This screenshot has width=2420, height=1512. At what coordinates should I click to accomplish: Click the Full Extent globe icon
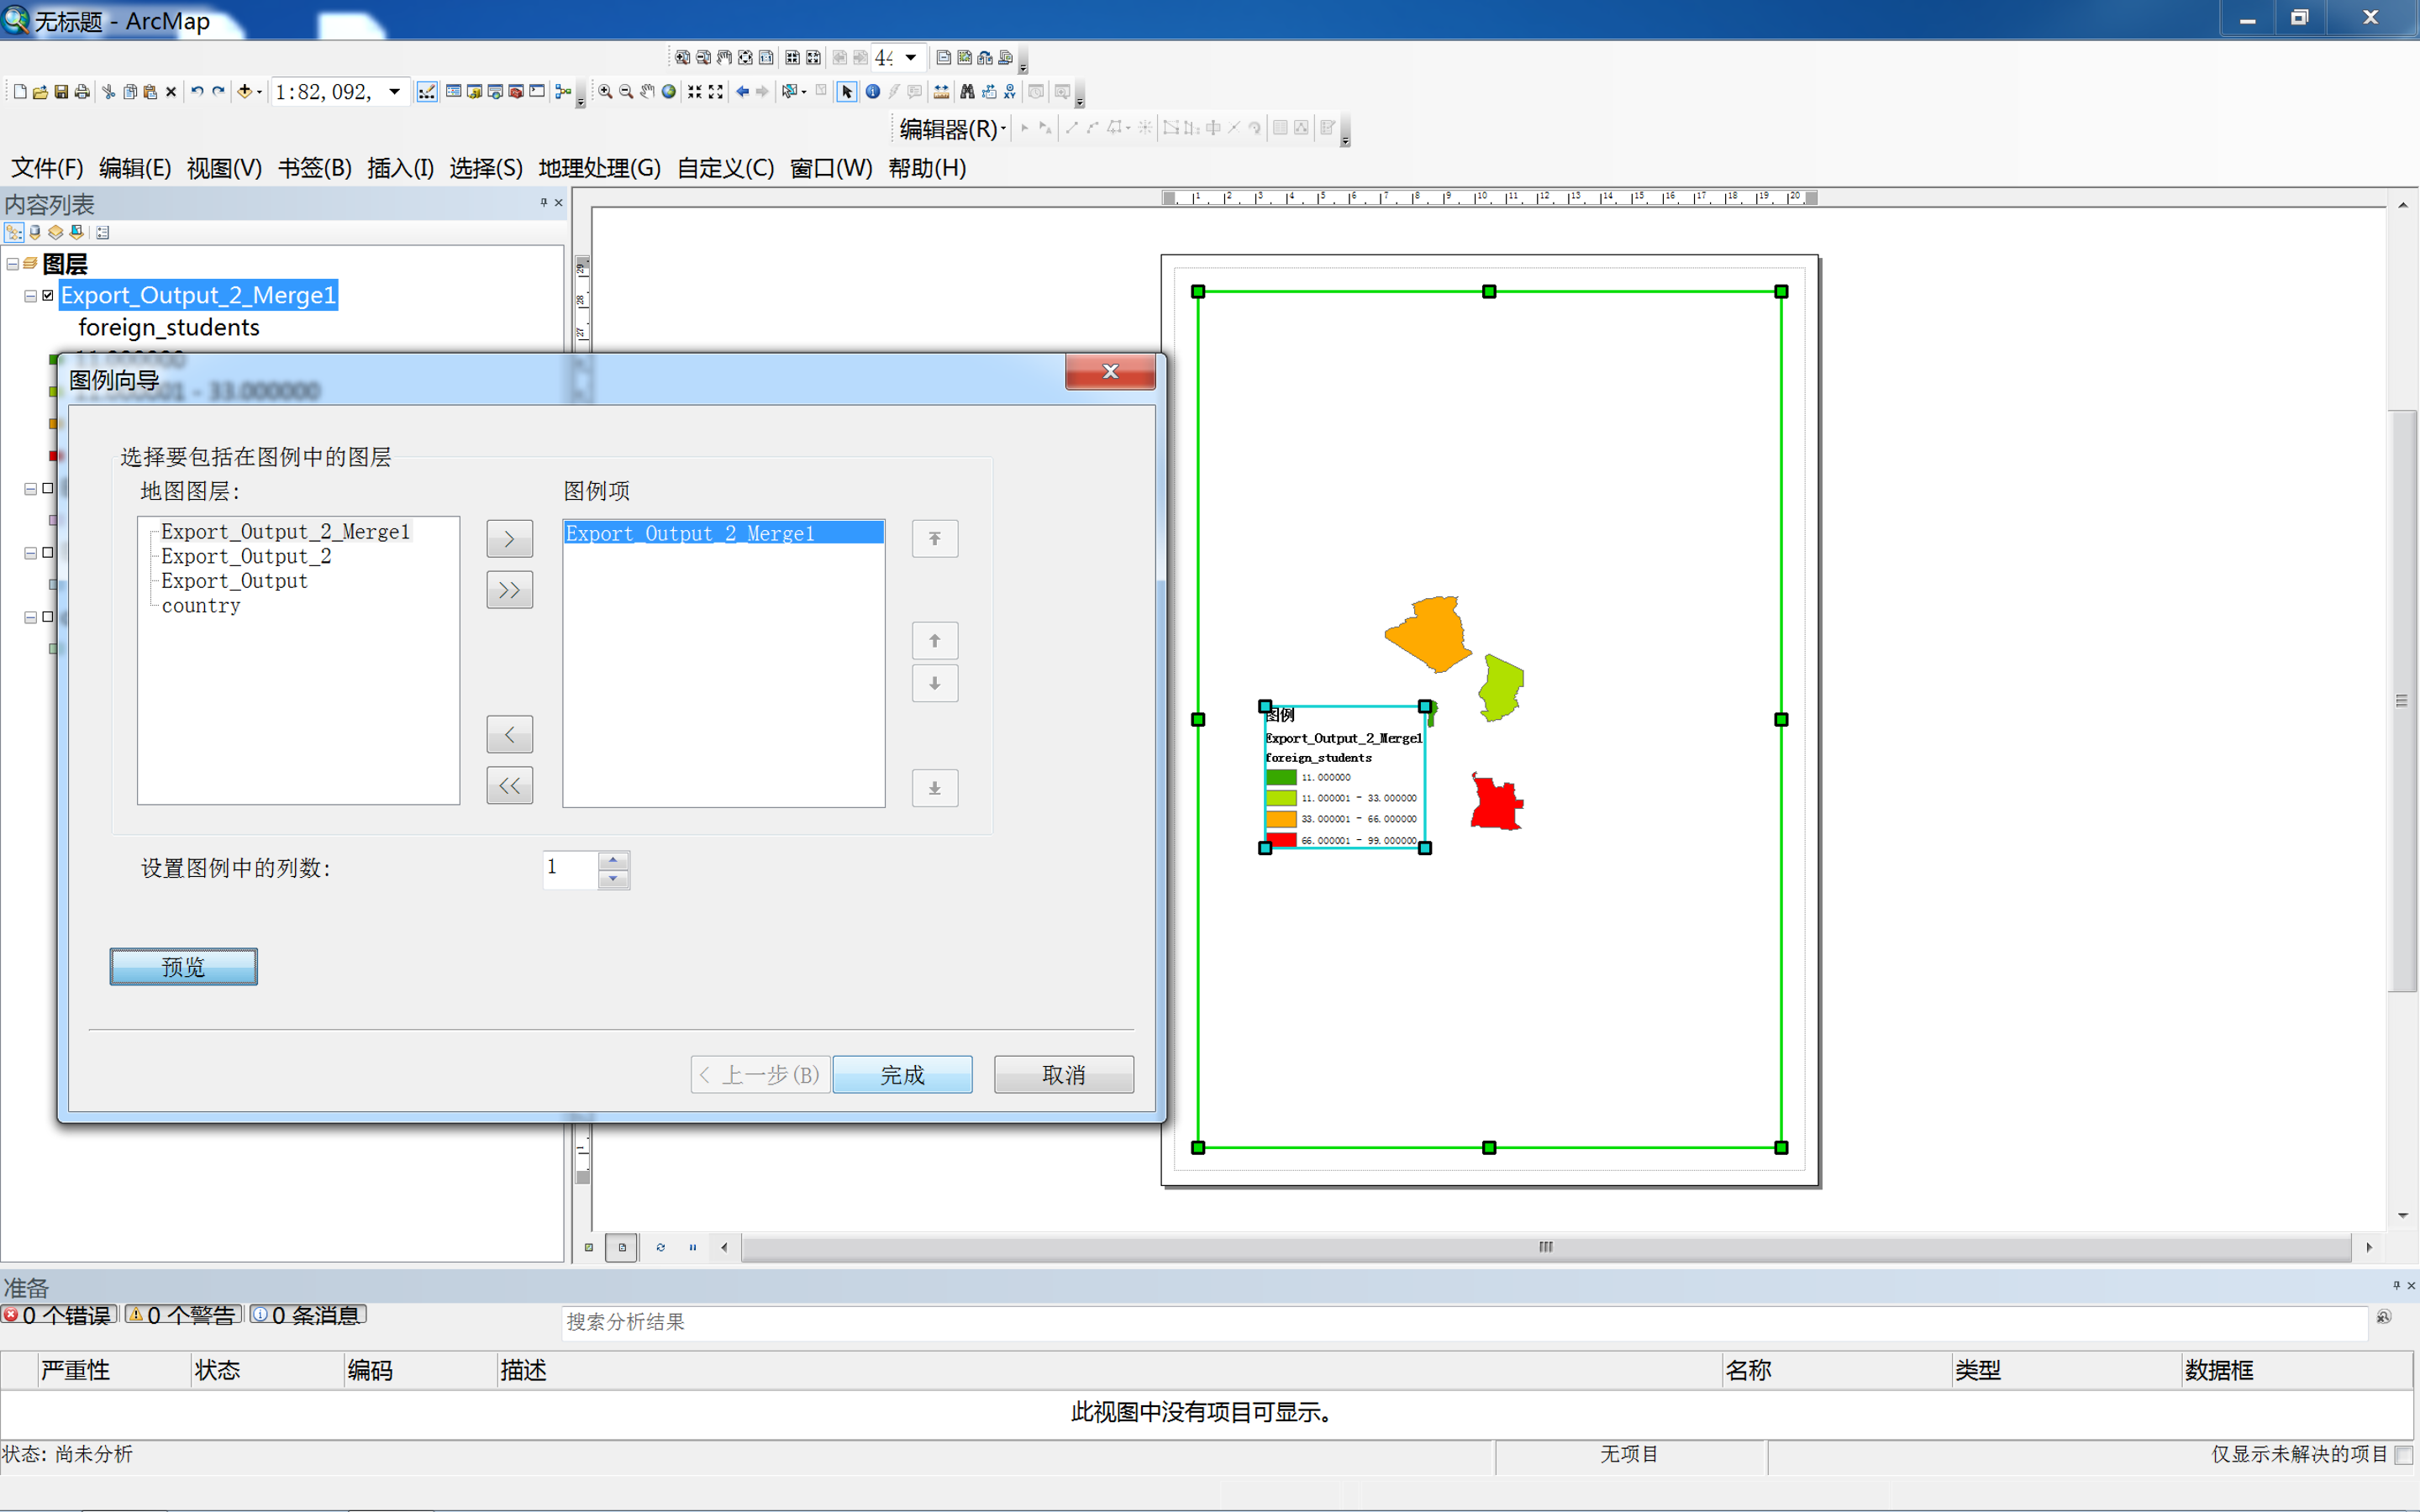(669, 92)
